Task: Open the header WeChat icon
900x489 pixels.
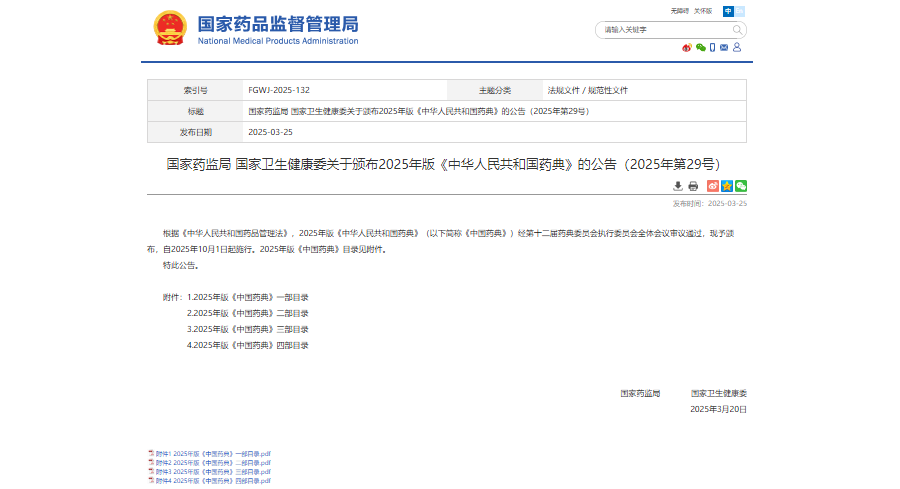Action: [701, 48]
